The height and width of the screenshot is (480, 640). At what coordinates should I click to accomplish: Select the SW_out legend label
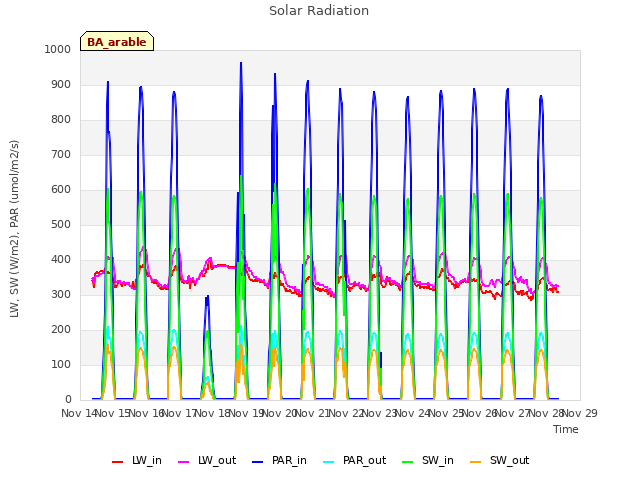pyautogui.click(x=509, y=460)
